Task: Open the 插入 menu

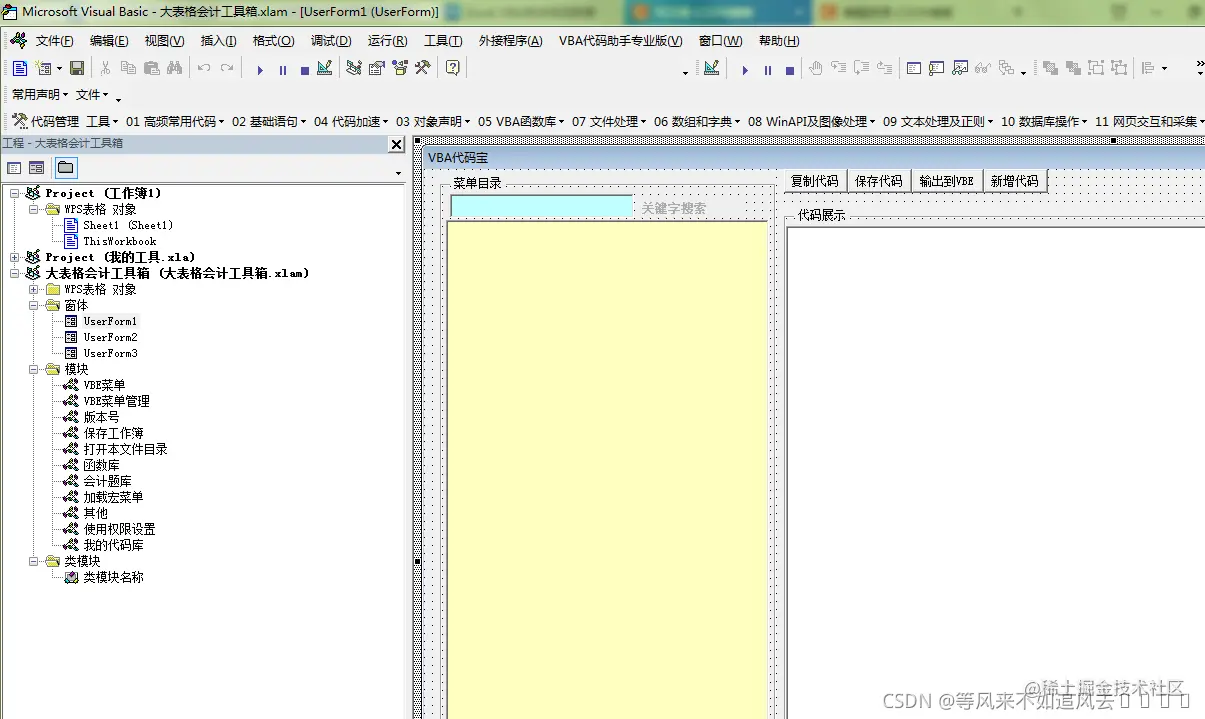Action: [219, 41]
